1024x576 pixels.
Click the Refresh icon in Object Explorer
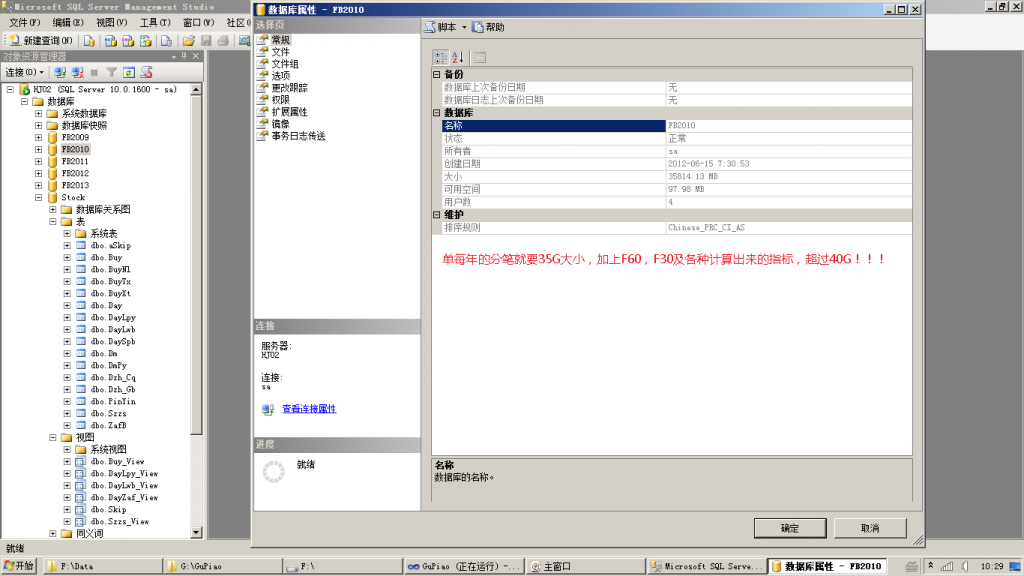click(129, 72)
